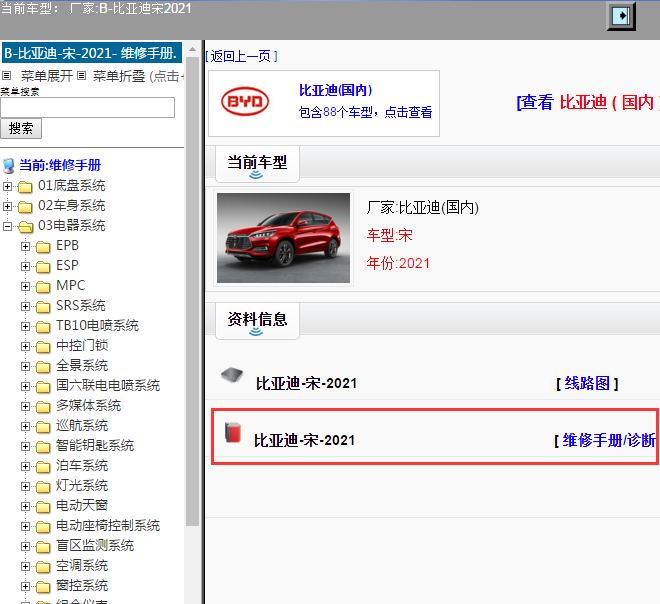Expand the 窗控系统 node

[25, 586]
